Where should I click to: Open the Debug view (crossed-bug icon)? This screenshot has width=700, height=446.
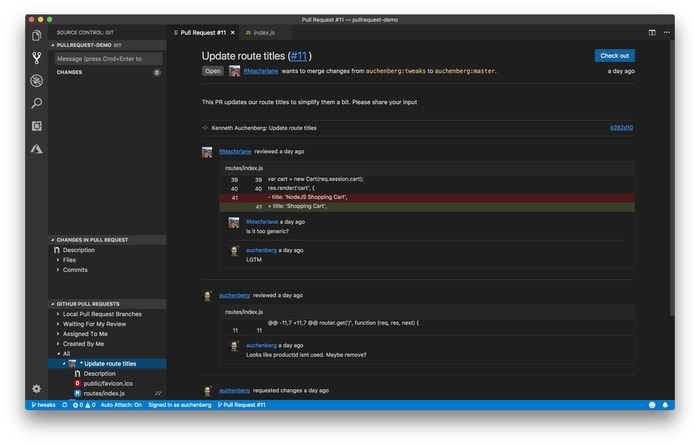[x=37, y=80]
